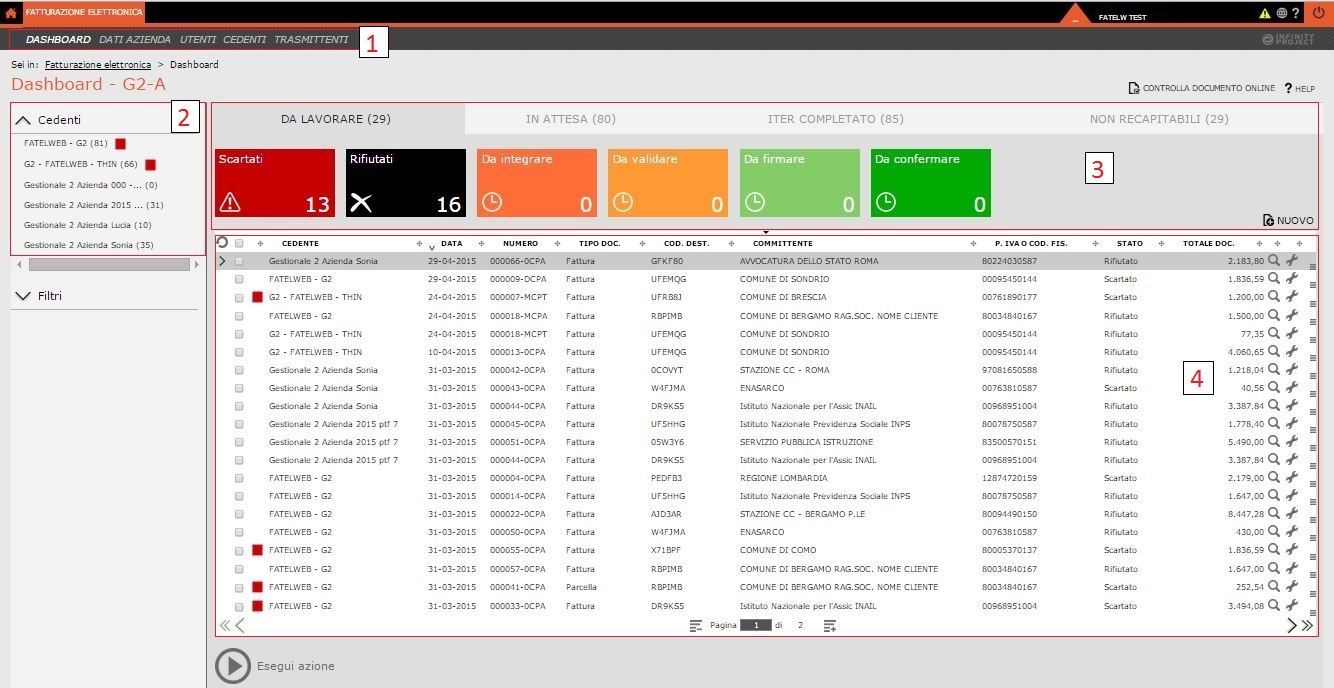Expand the Filtri panel
The height and width of the screenshot is (688, 1334).
click(24, 296)
